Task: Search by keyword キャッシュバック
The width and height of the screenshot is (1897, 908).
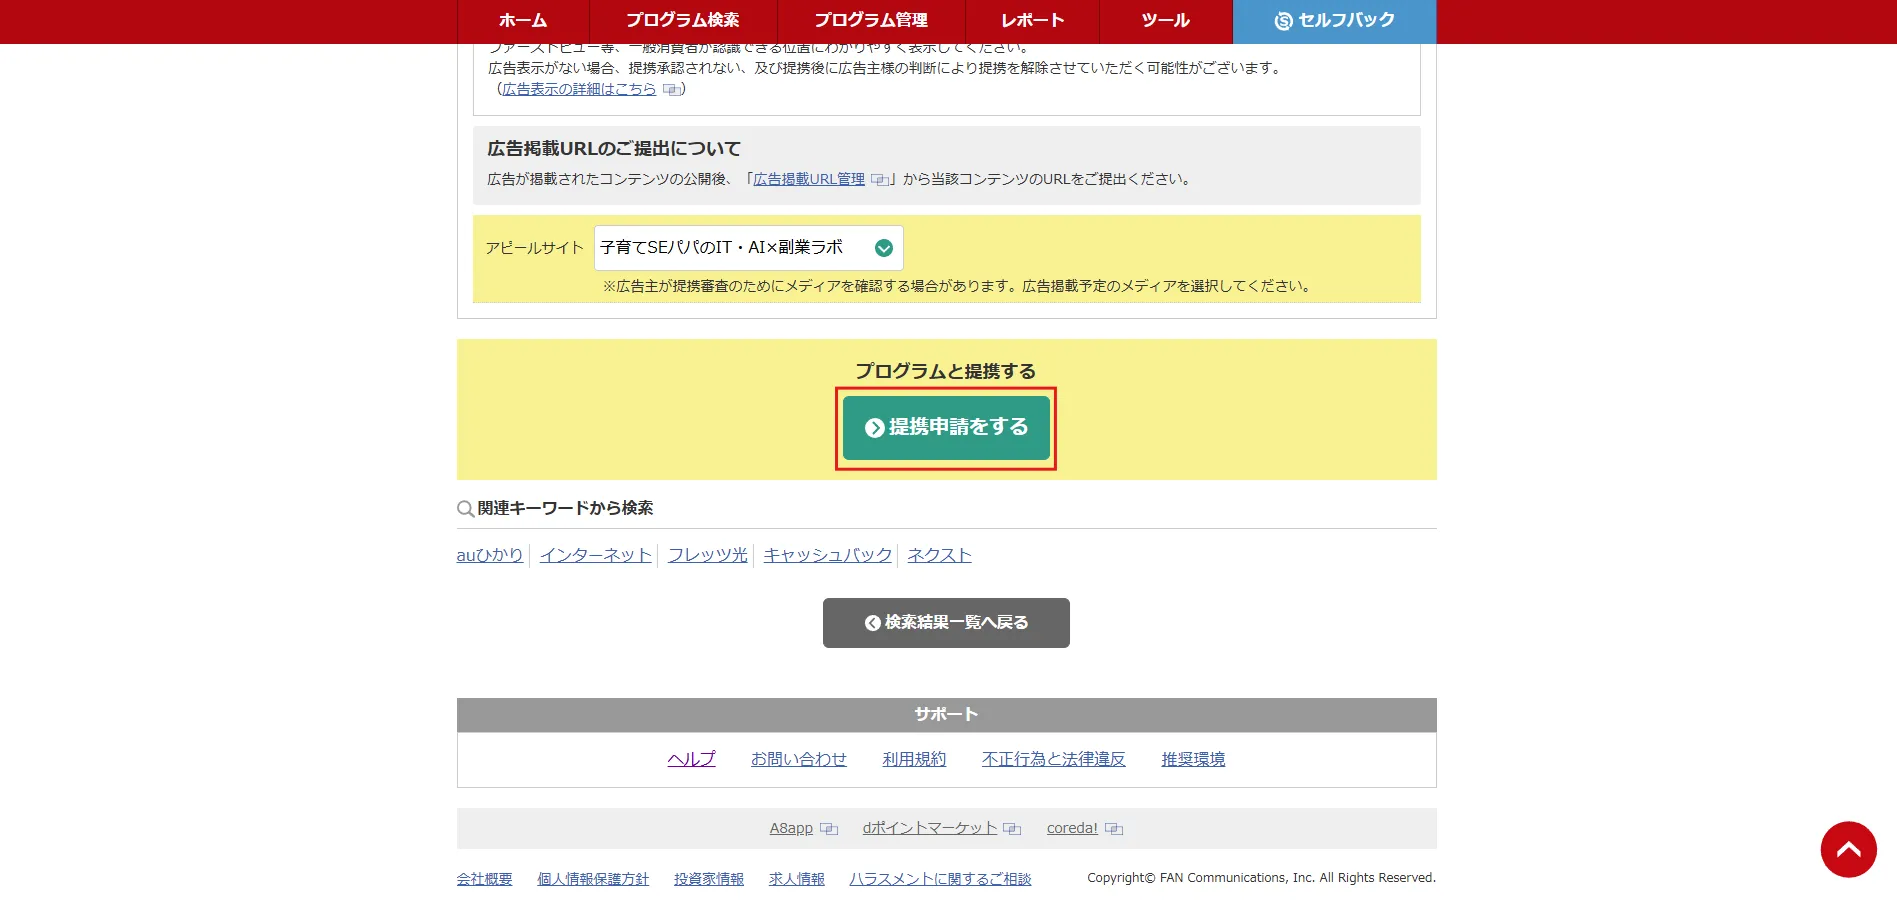Action: (828, 555)
